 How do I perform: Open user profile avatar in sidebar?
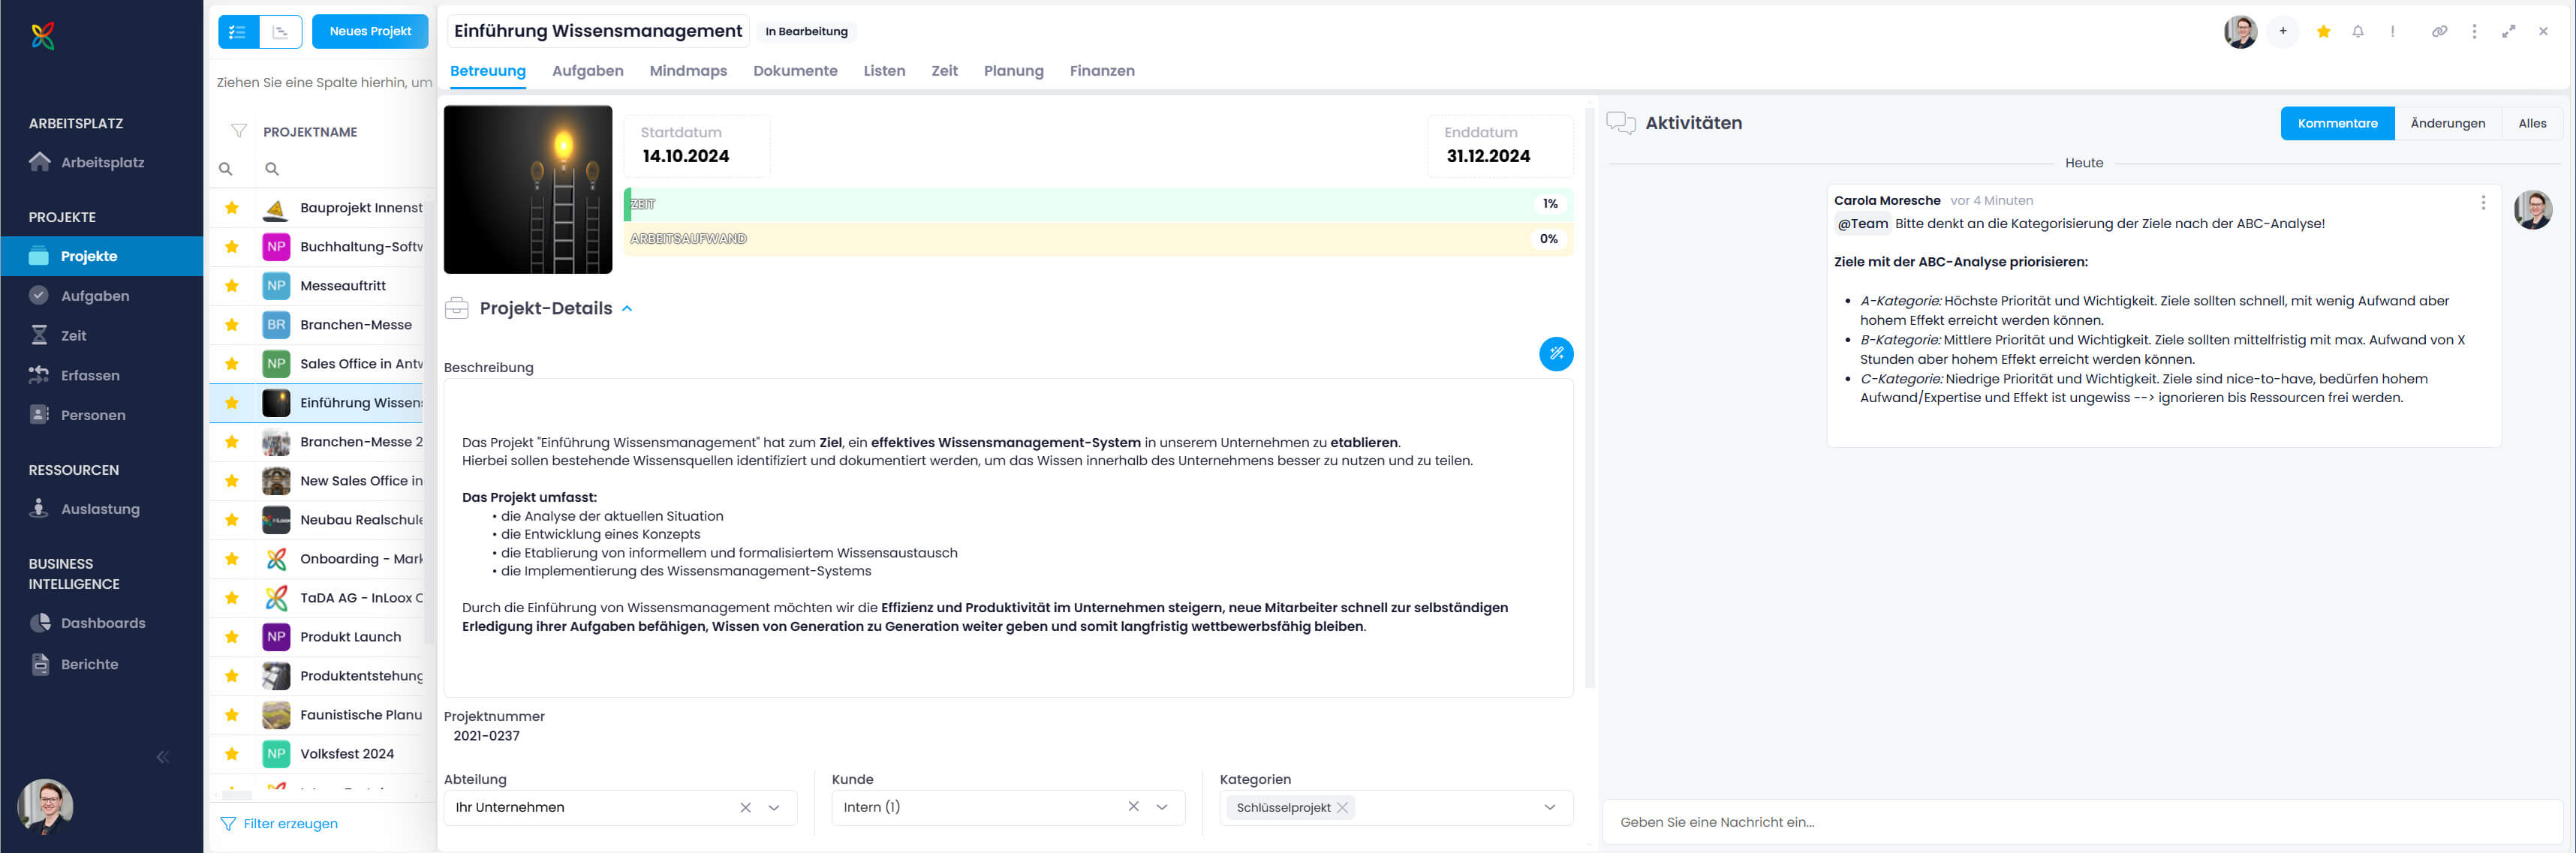[x=45, y=807]
